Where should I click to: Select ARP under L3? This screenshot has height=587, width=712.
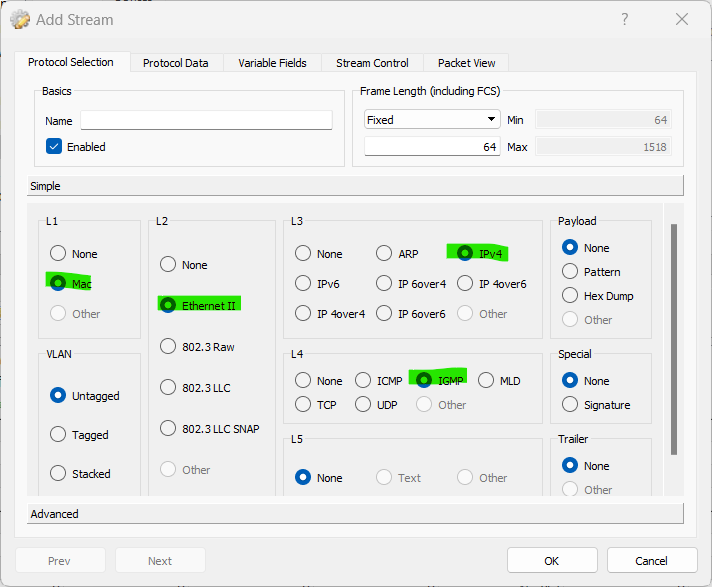397,253
